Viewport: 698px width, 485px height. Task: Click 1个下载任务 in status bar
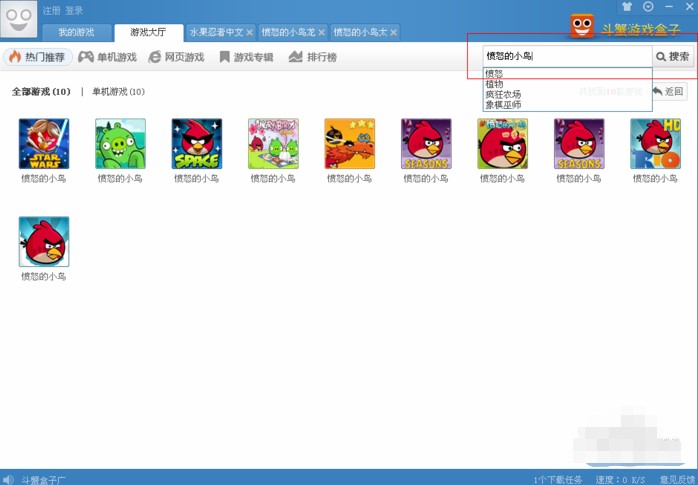tap(557, 480)
